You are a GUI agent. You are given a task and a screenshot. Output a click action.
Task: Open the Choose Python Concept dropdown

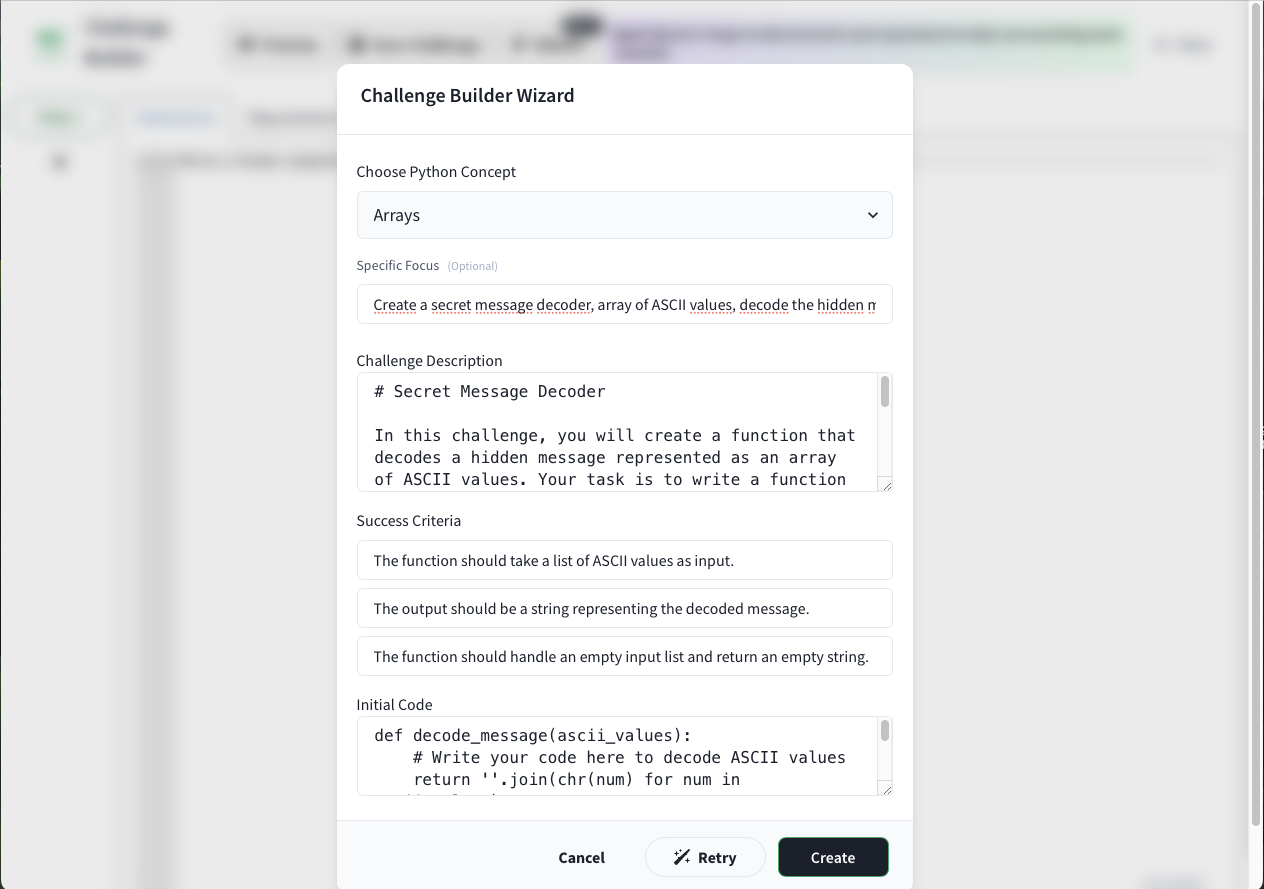[x=624, y=215]
